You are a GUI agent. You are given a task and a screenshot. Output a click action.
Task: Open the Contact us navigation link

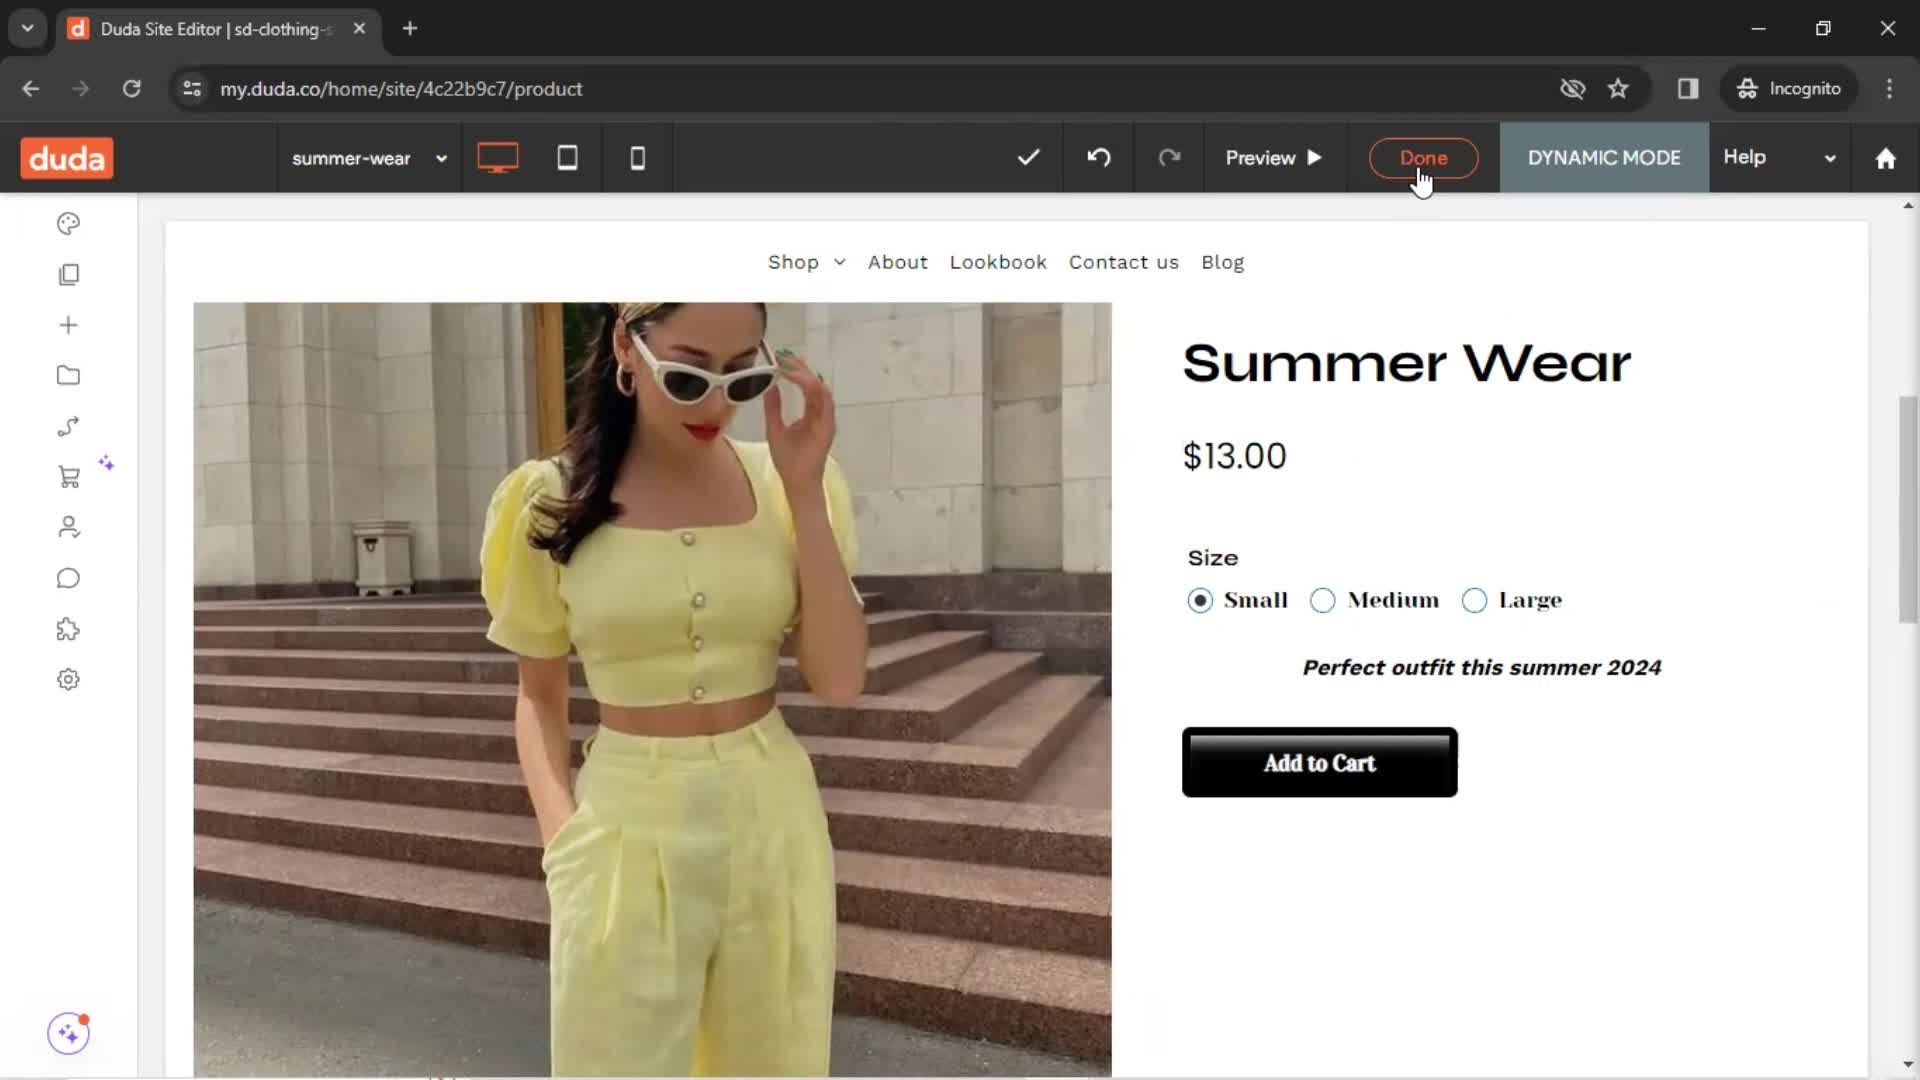1123,262
